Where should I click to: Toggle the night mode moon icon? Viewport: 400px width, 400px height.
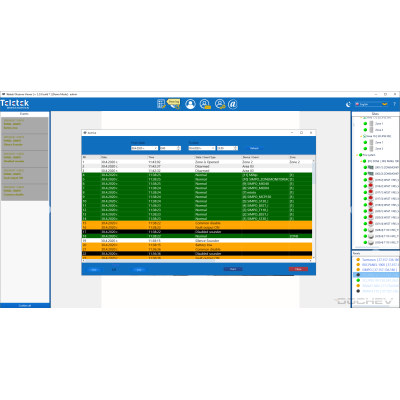click(348, 104)
